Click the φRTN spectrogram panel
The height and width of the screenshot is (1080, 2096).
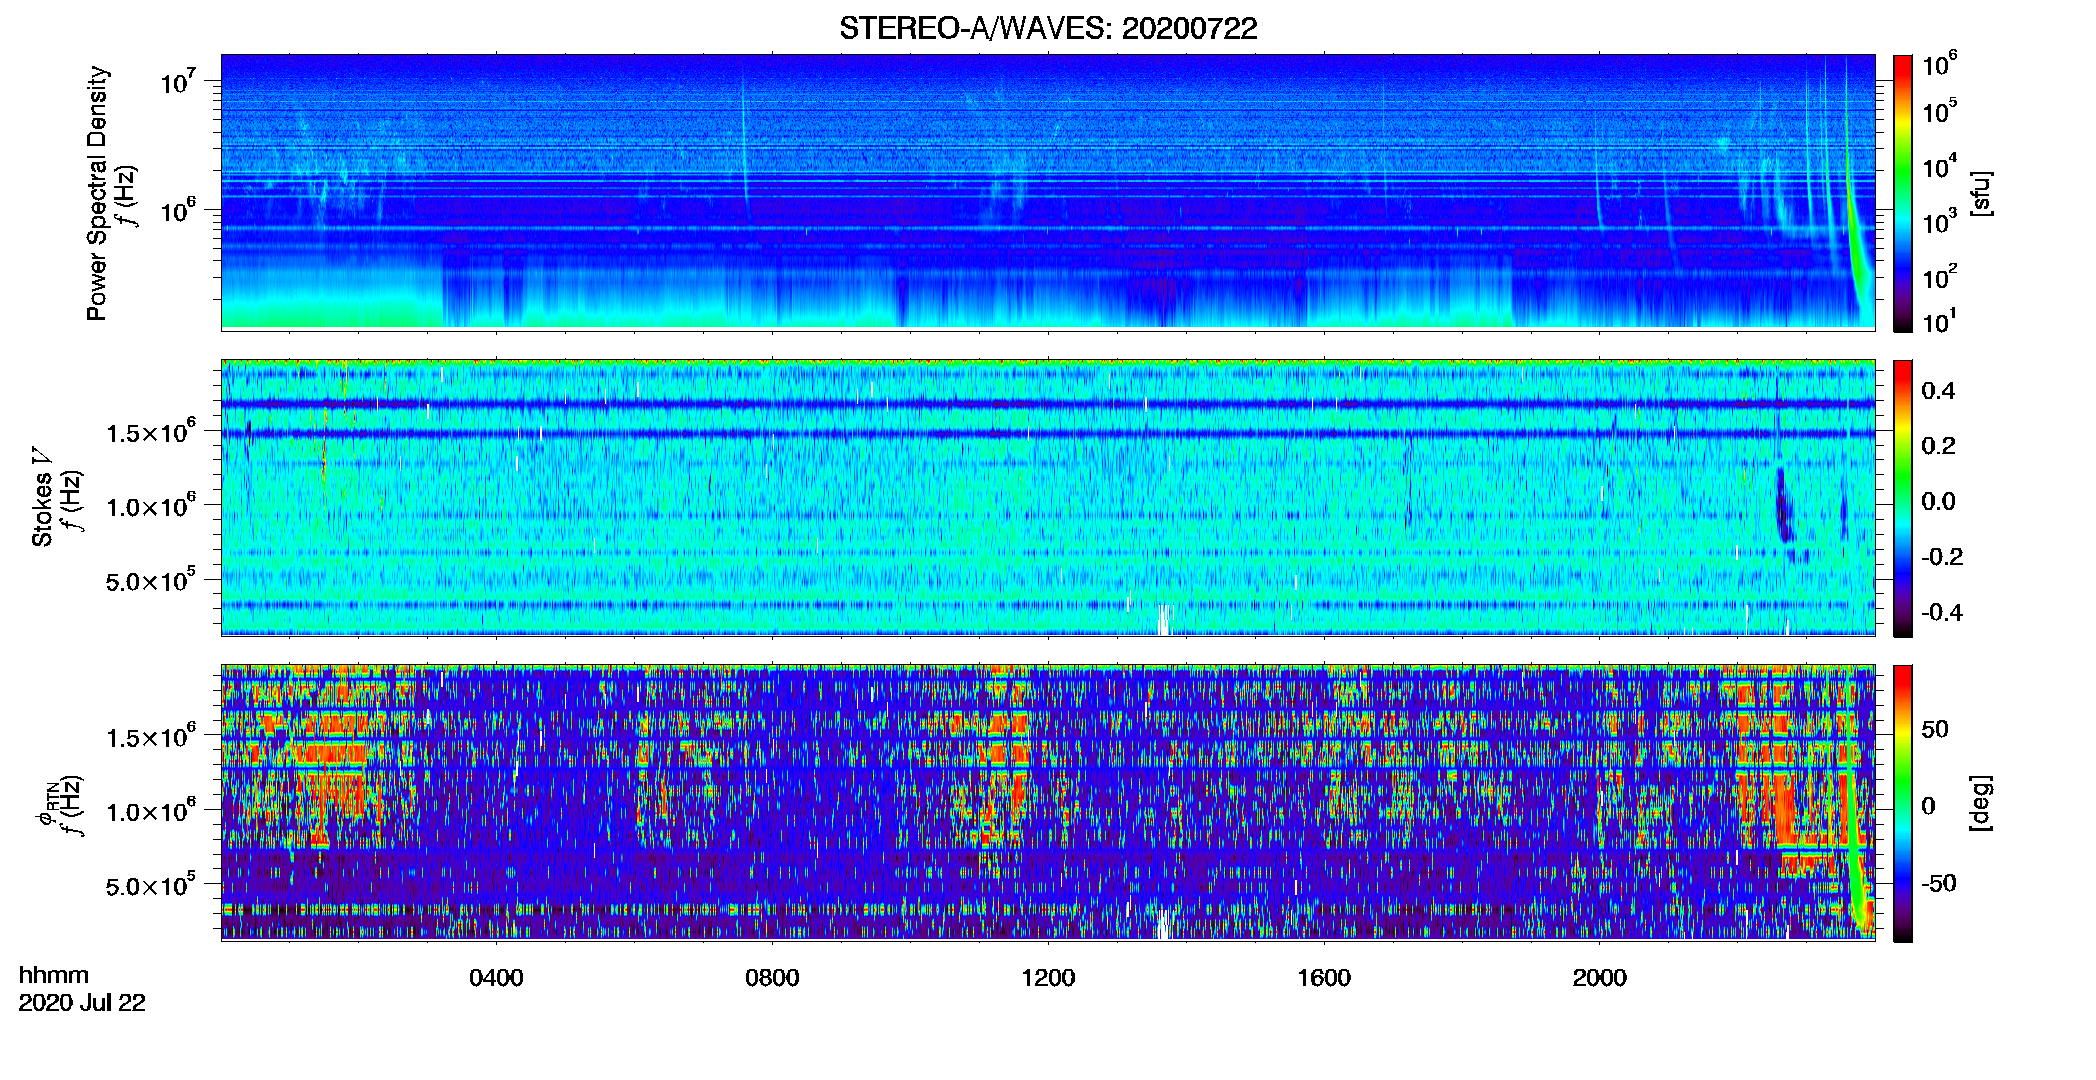tap(1048, 802)
